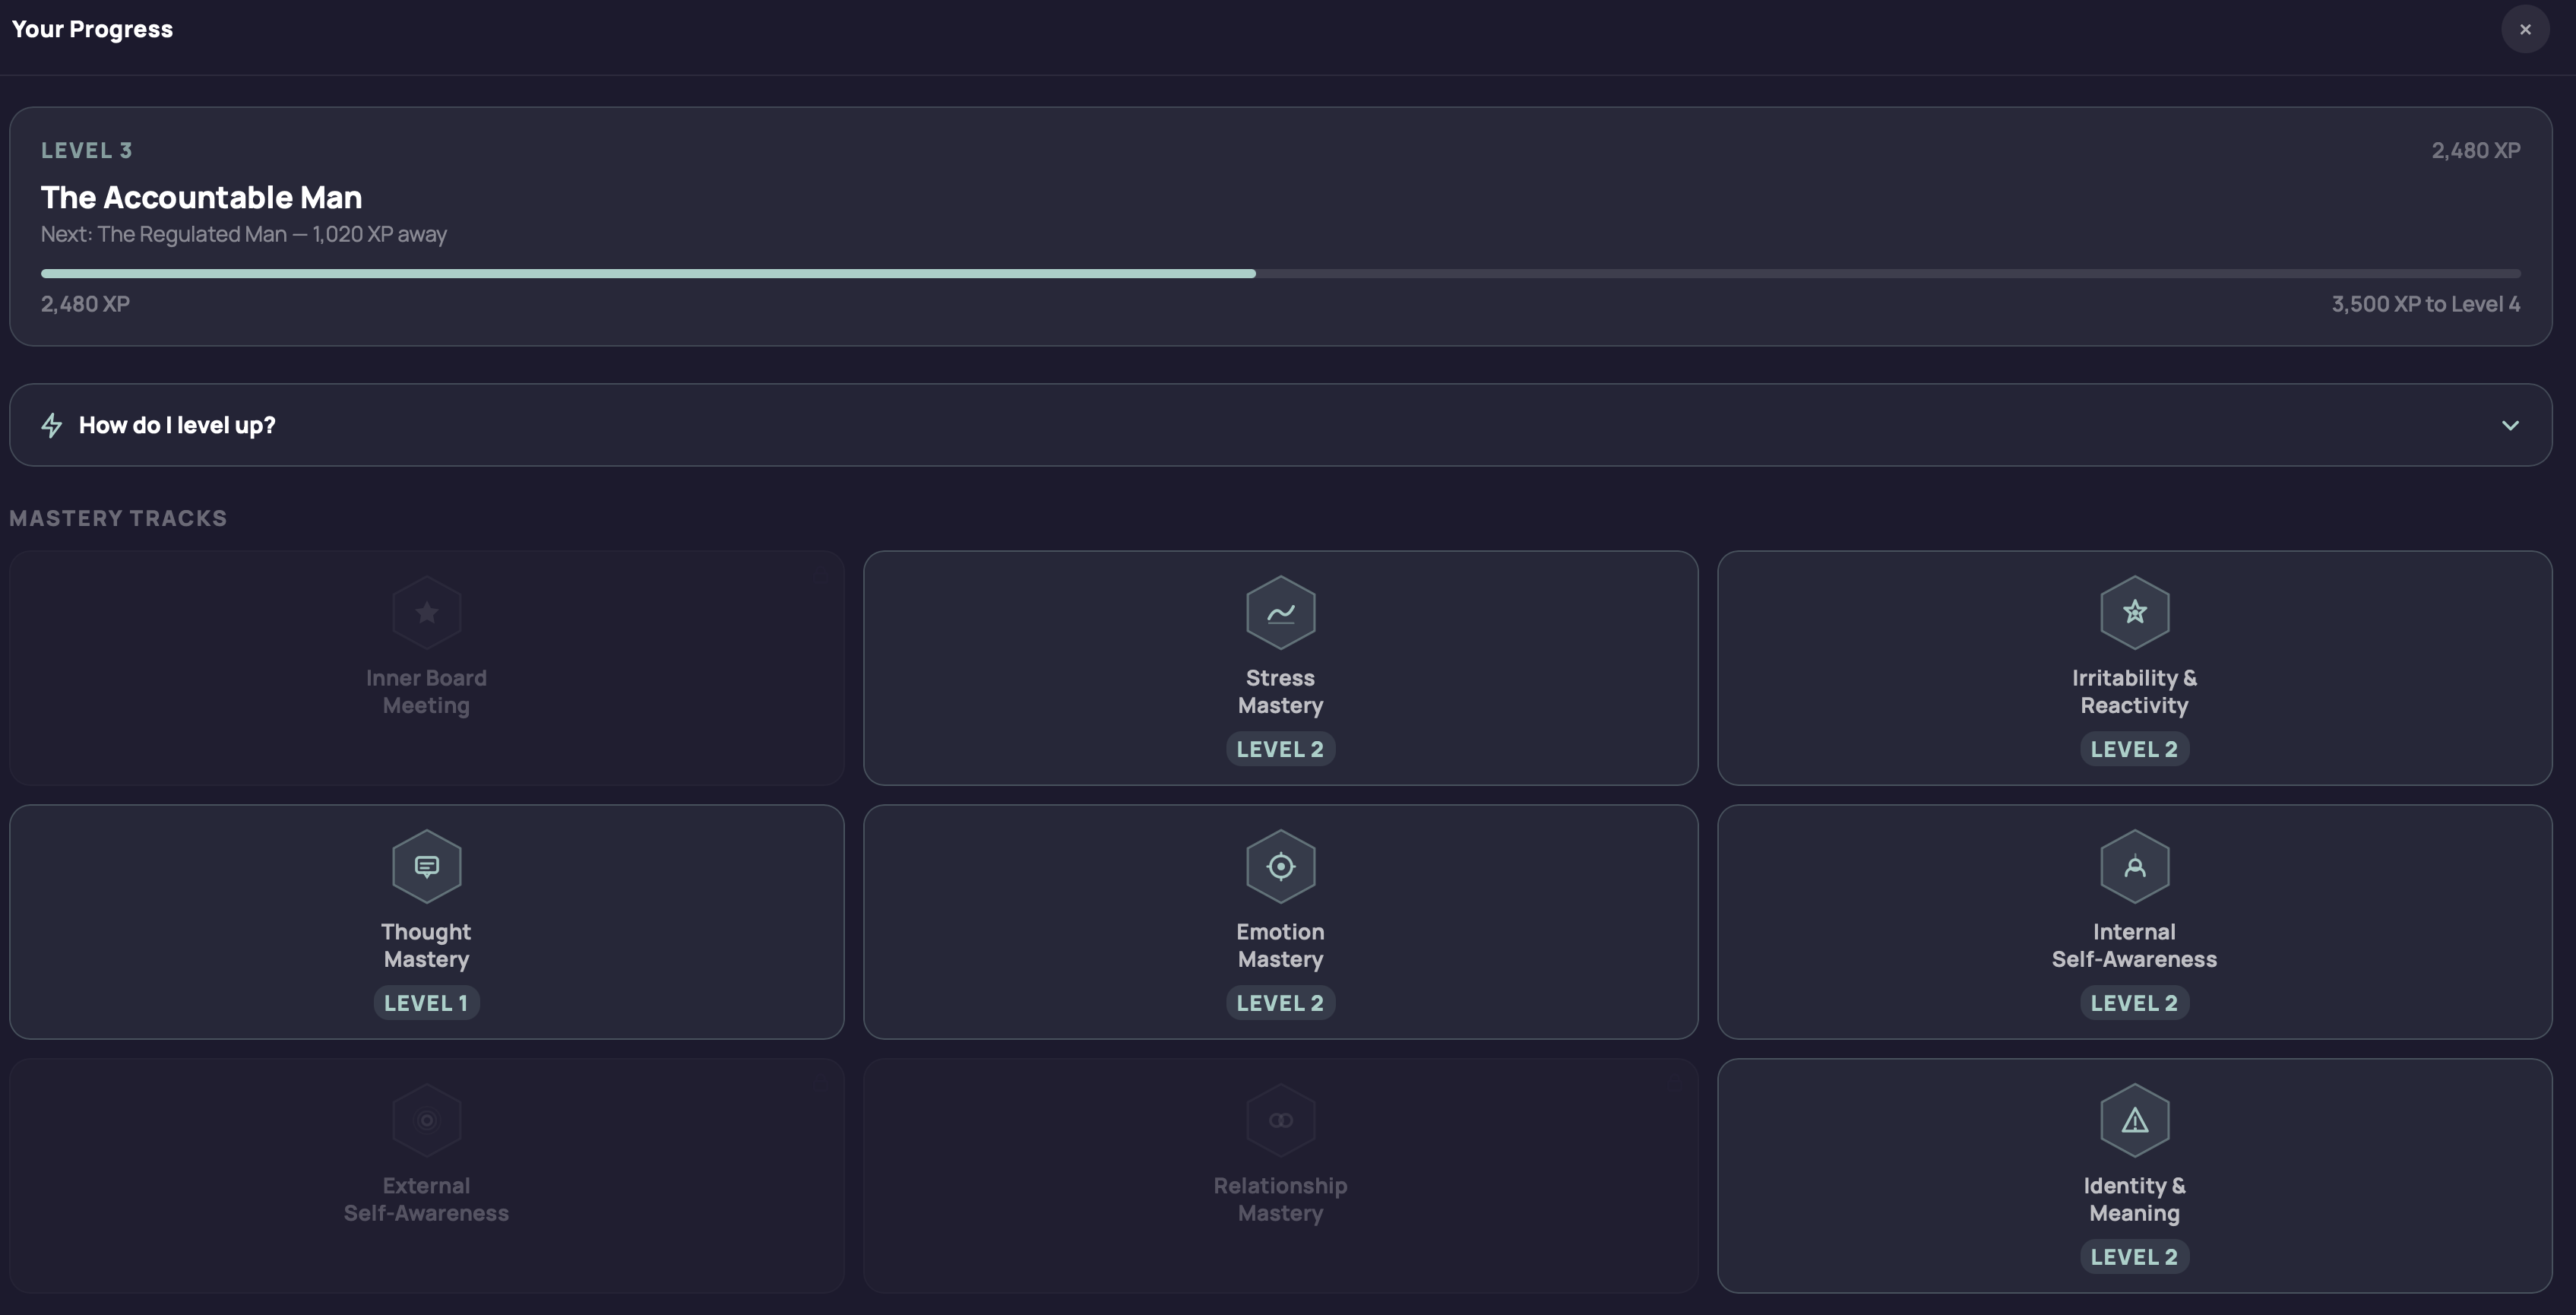
Task: Click the Identity & Meaning LEVEL 2 badge
Action: click(x=2134, y=1257)
